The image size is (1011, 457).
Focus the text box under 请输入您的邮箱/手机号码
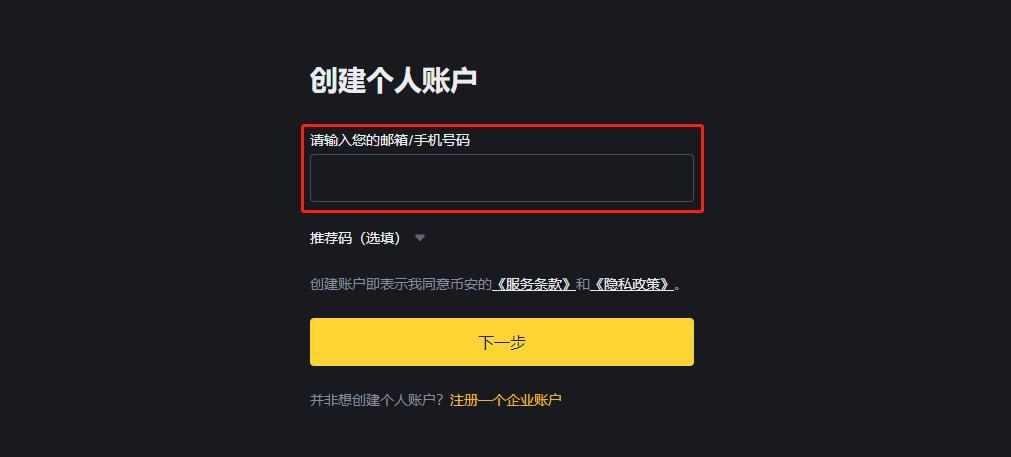(502, 178)
